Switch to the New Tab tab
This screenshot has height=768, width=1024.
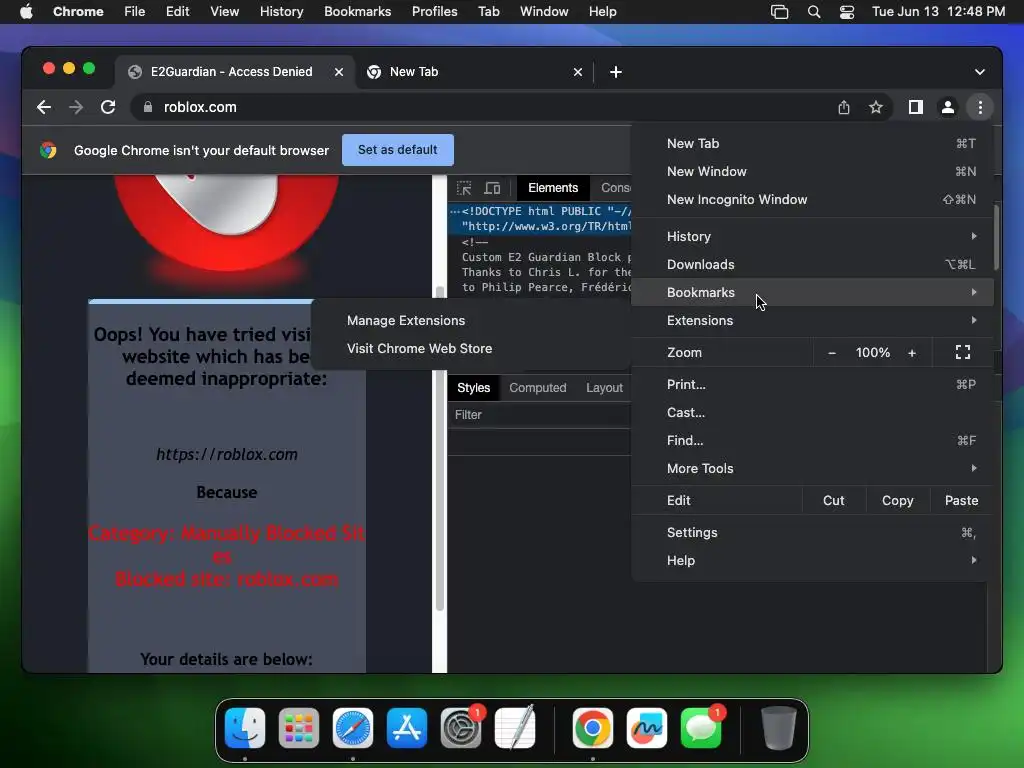[474, 72]
